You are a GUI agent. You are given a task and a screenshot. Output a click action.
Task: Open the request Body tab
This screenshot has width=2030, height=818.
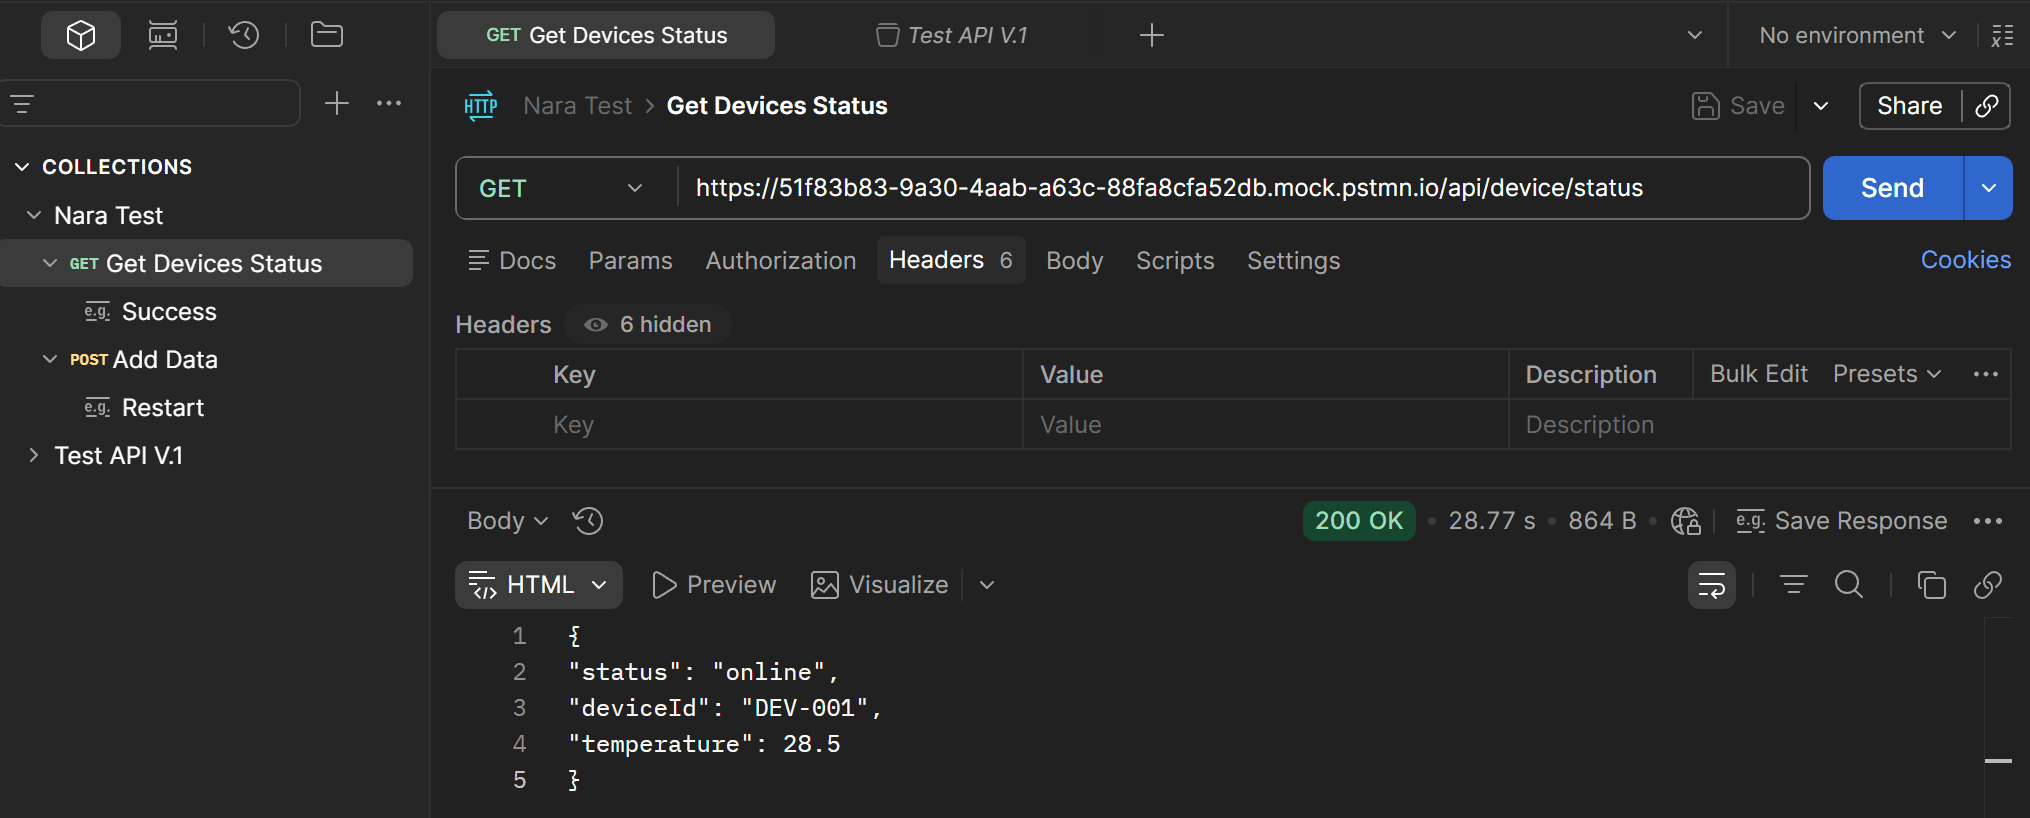click(1075, 261)
